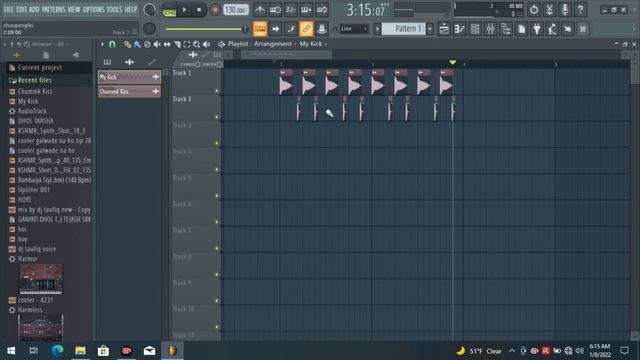Image resolution: width=640 pixels, height=360 pixels.
Task: Open the Playlist view icon
Action: (444, 29)
